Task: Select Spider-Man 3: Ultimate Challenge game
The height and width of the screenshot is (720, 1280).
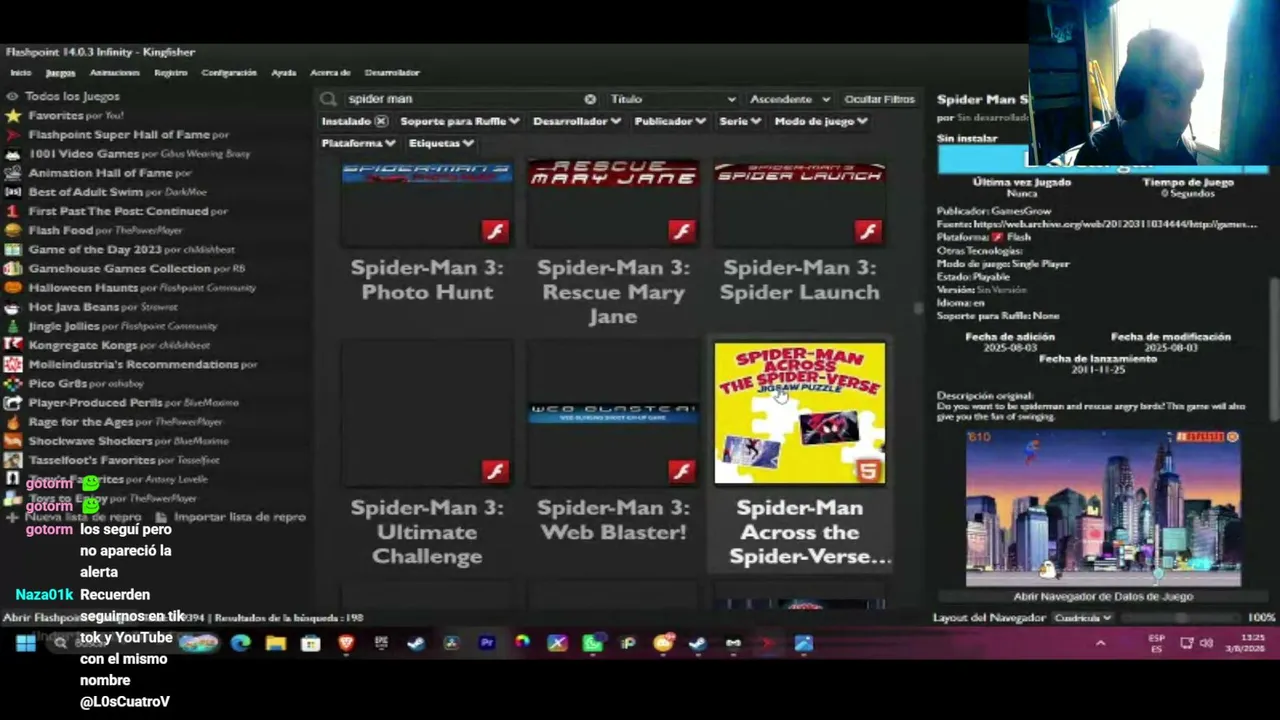Action: pyautogui.click(x=427, y=454)
